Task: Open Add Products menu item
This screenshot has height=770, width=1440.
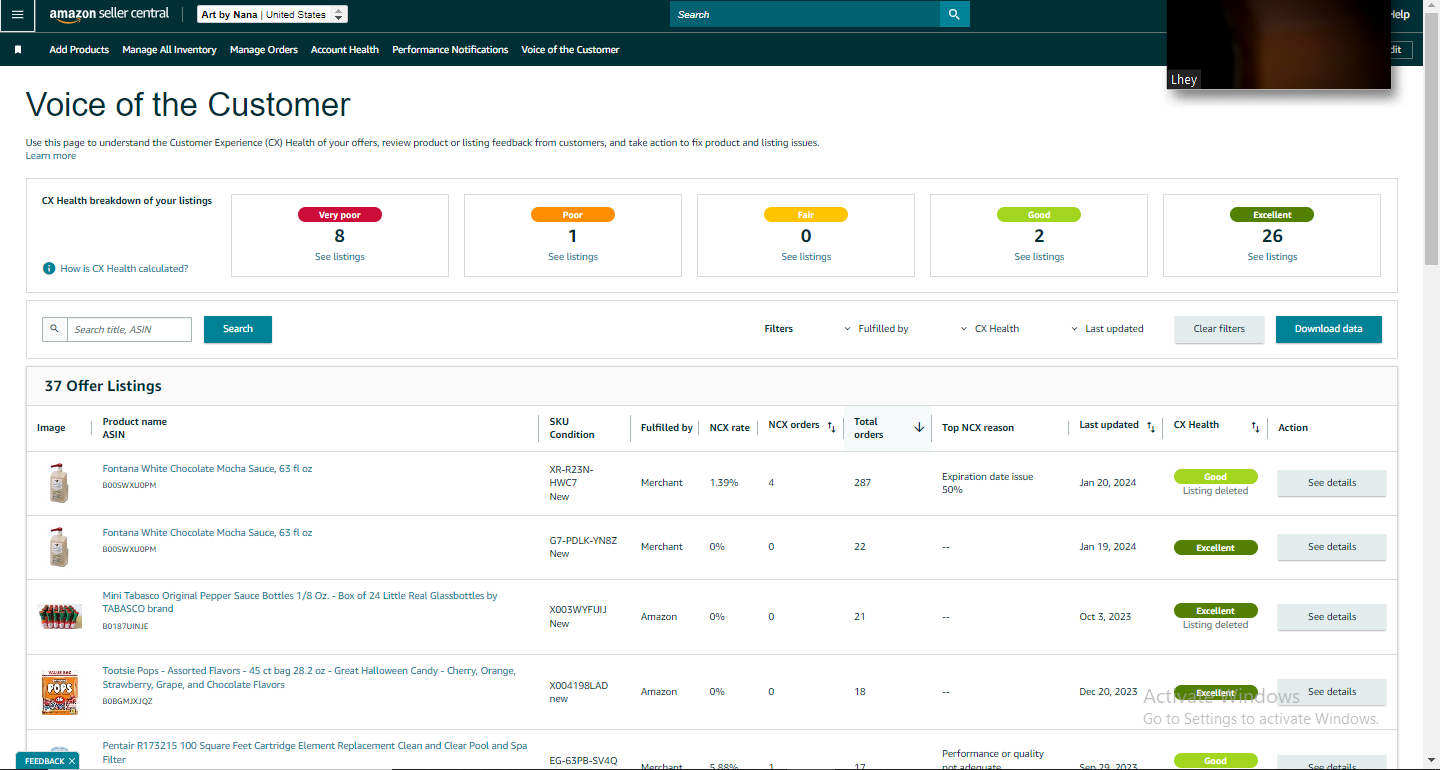Action: (x=79, y=50)
